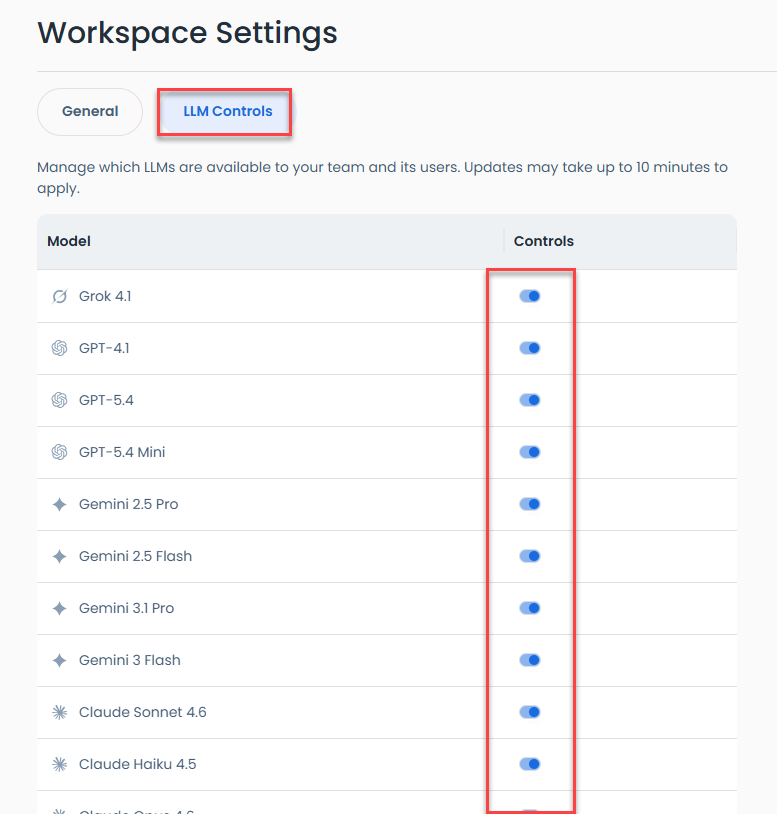Click the Gemini 2.5 Pro sparkle icon

coord(60,504)
